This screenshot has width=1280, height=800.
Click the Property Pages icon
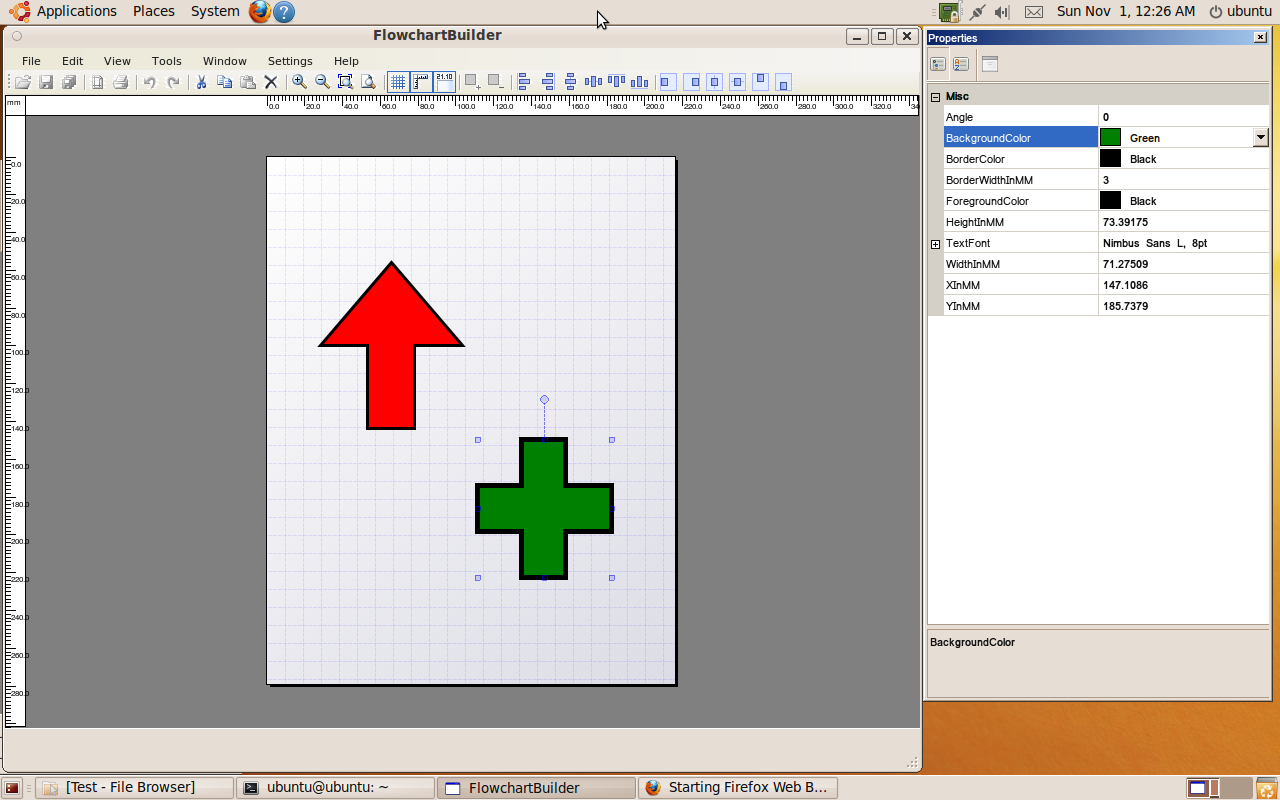[x=990, y=64]
